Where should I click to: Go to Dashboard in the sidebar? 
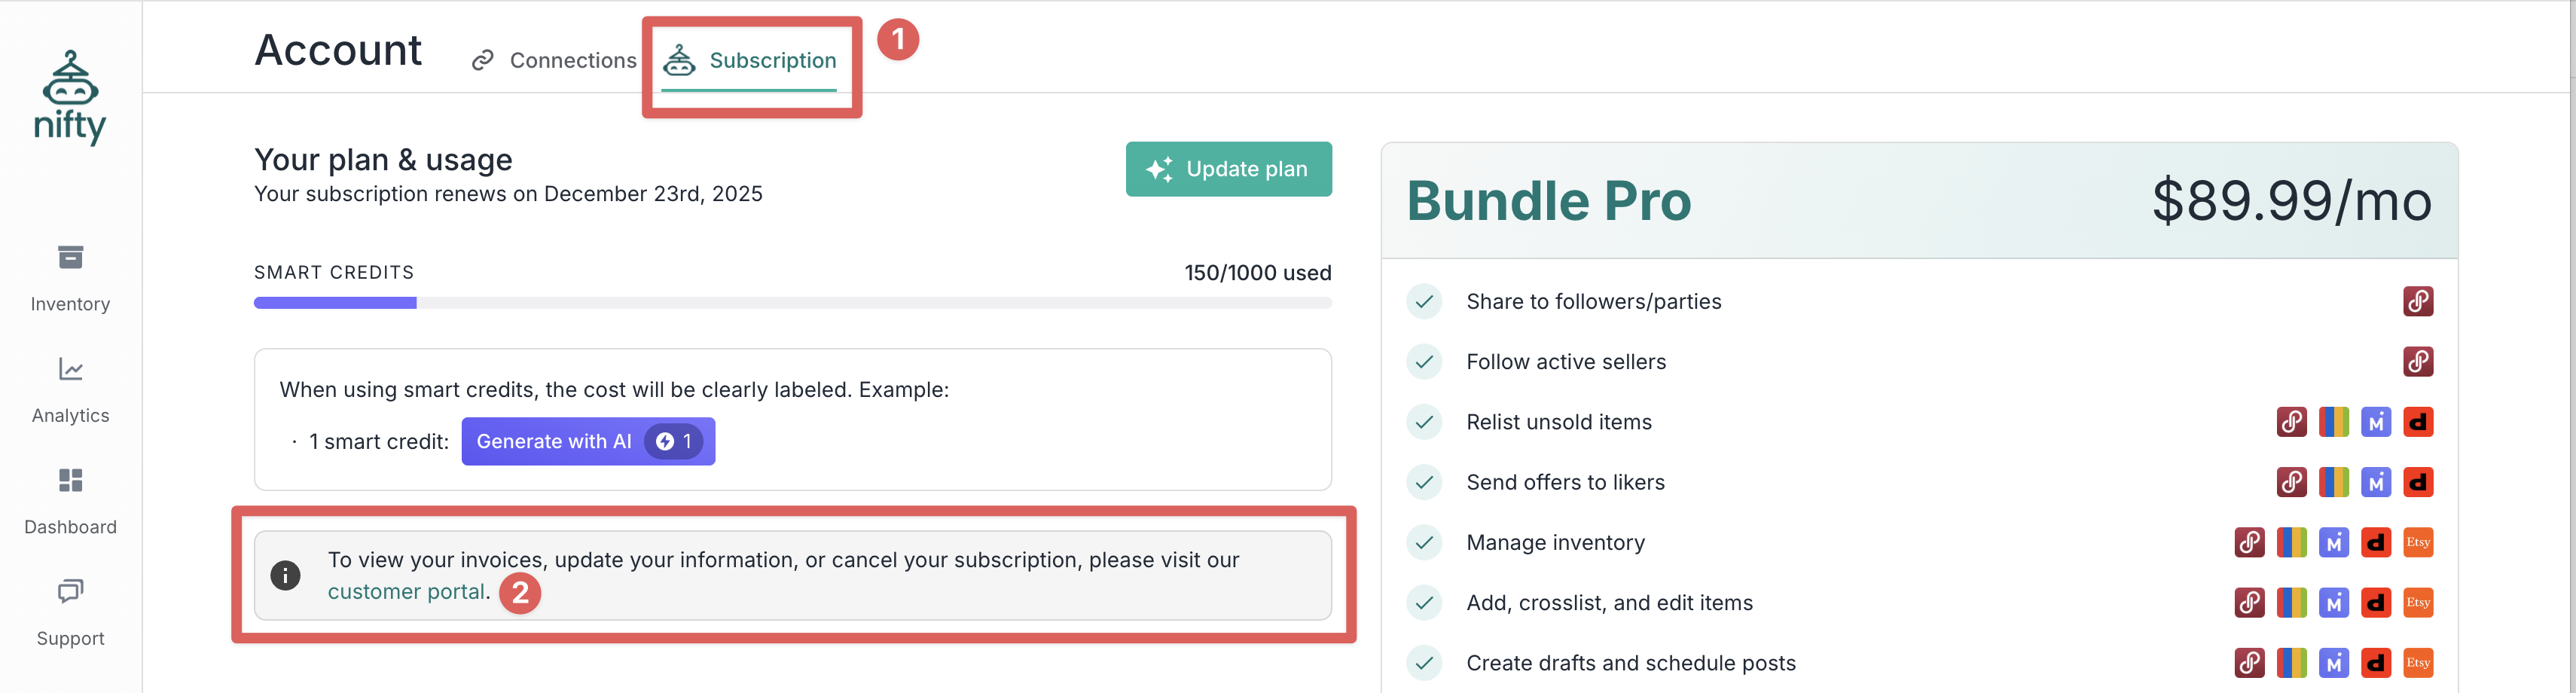[x=70, y=501]
